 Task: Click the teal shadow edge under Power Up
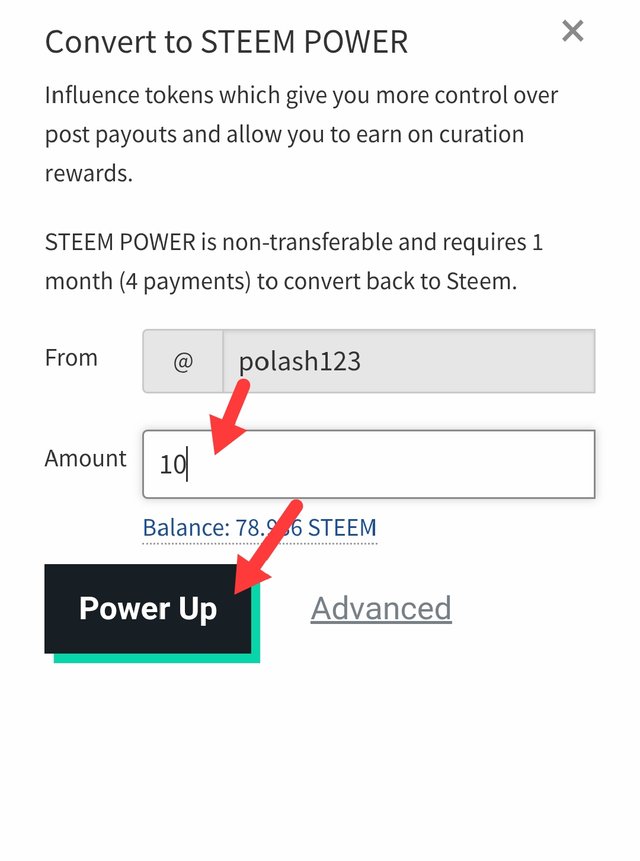(157, 658)
